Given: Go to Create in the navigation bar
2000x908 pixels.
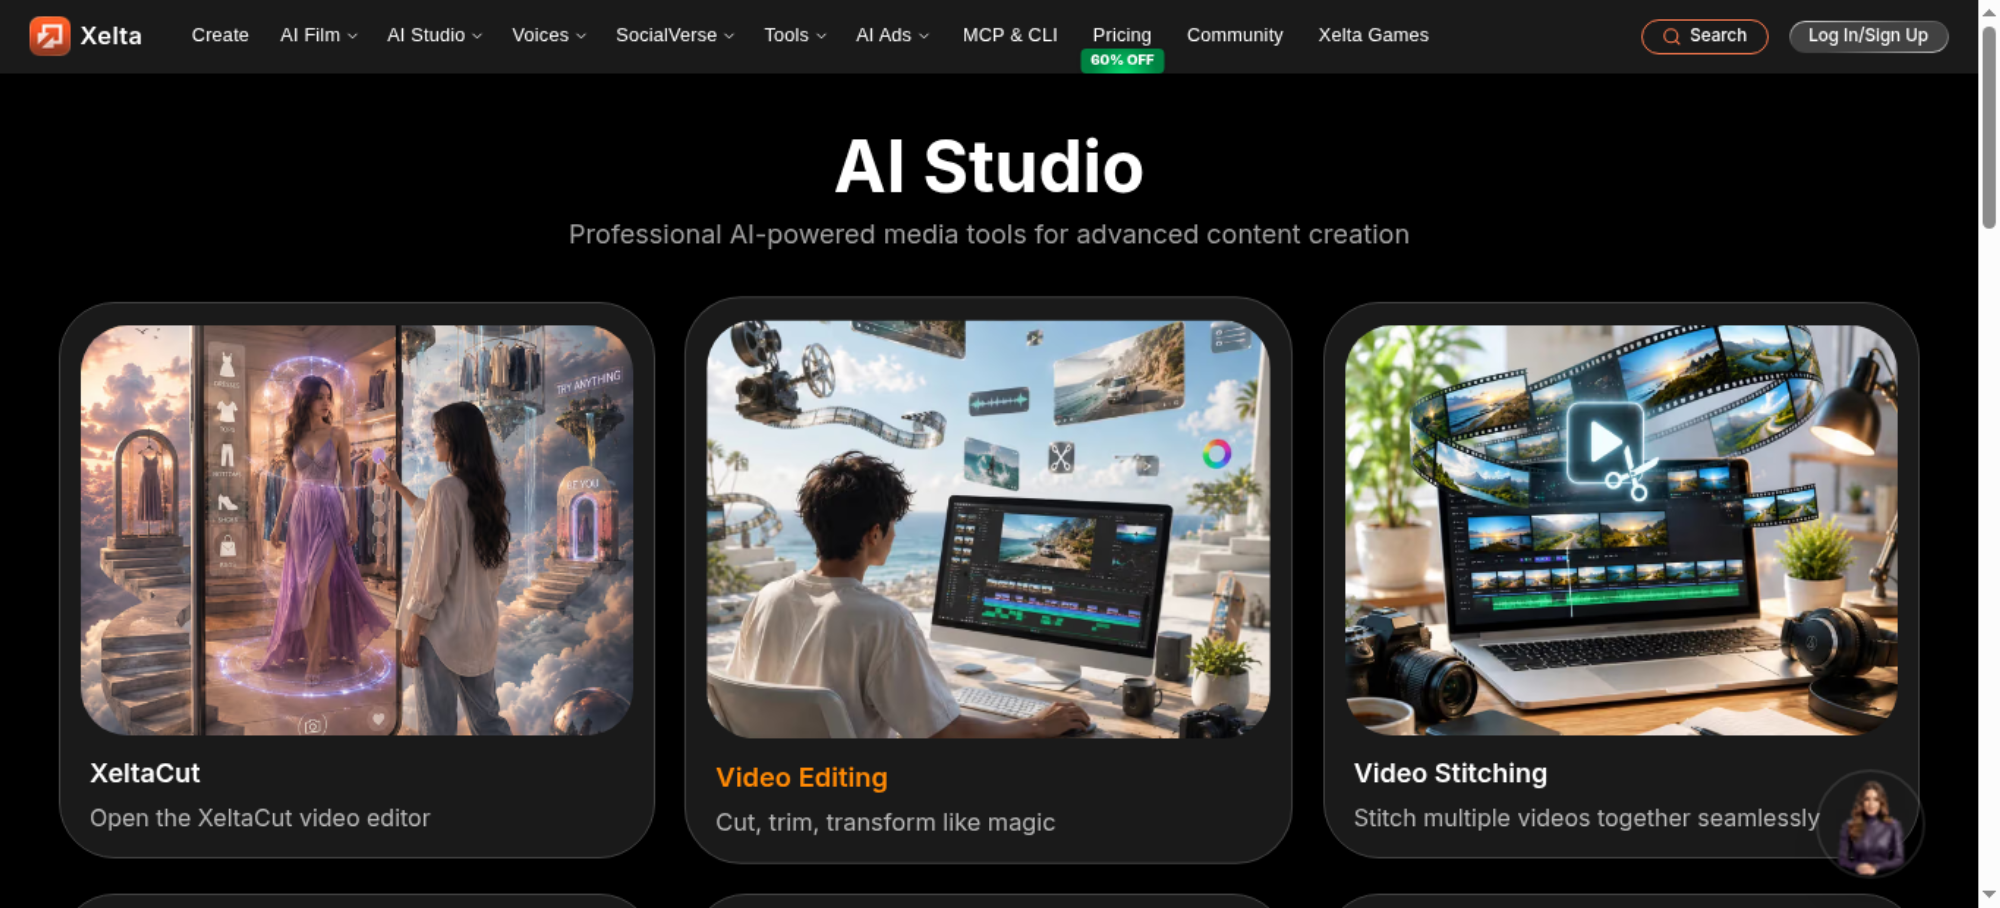Looking at the screenshot, I should 220,35.
